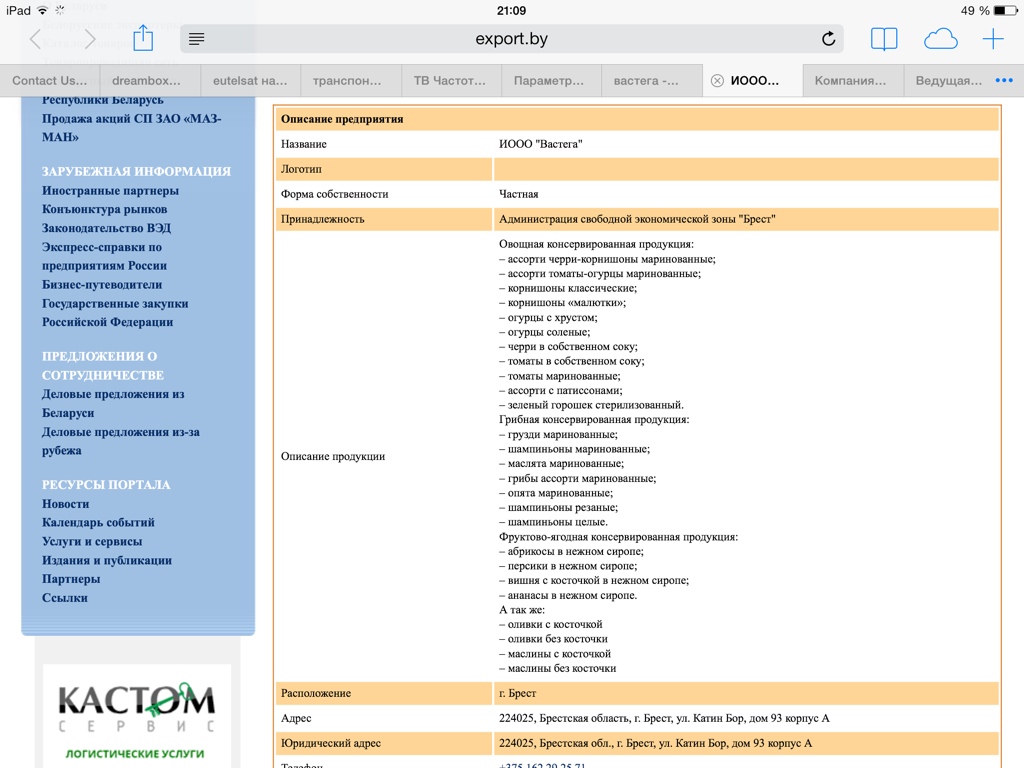Image resolution: width=1024 pixels, height=768 pixels.
Task: Add a new tab with plus icon
Action: coord(993,39)
